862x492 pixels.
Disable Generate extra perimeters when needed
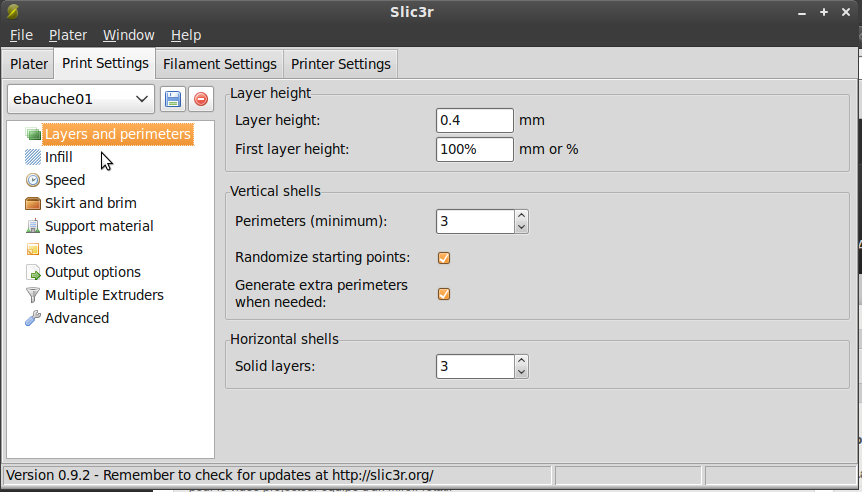pos(444,294)
